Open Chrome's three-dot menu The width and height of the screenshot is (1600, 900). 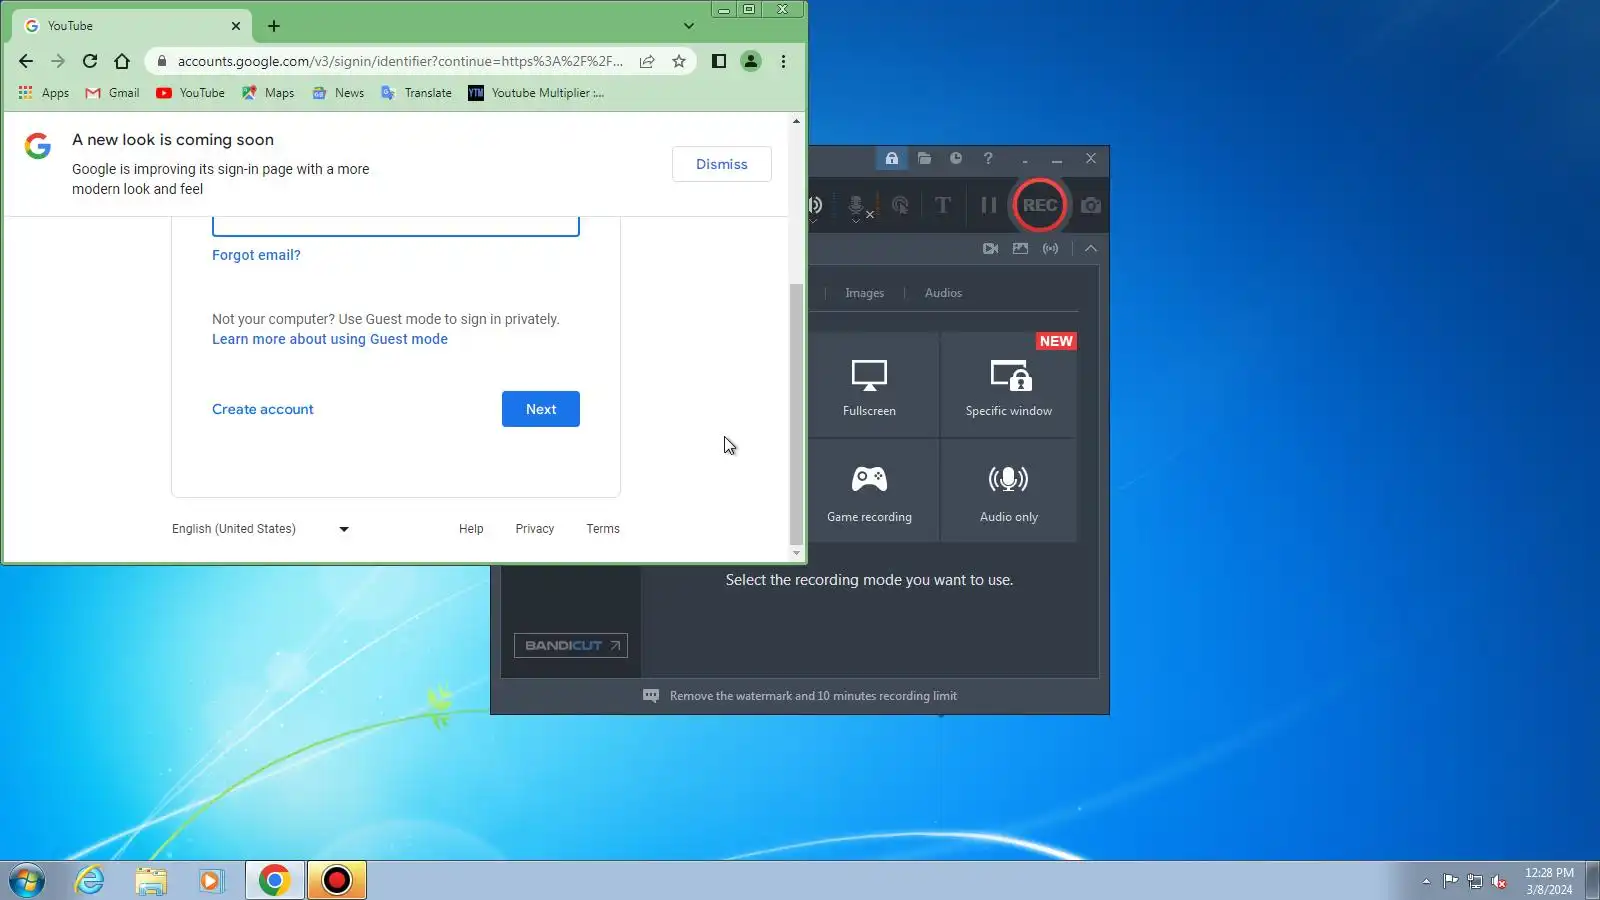point(783,61)
